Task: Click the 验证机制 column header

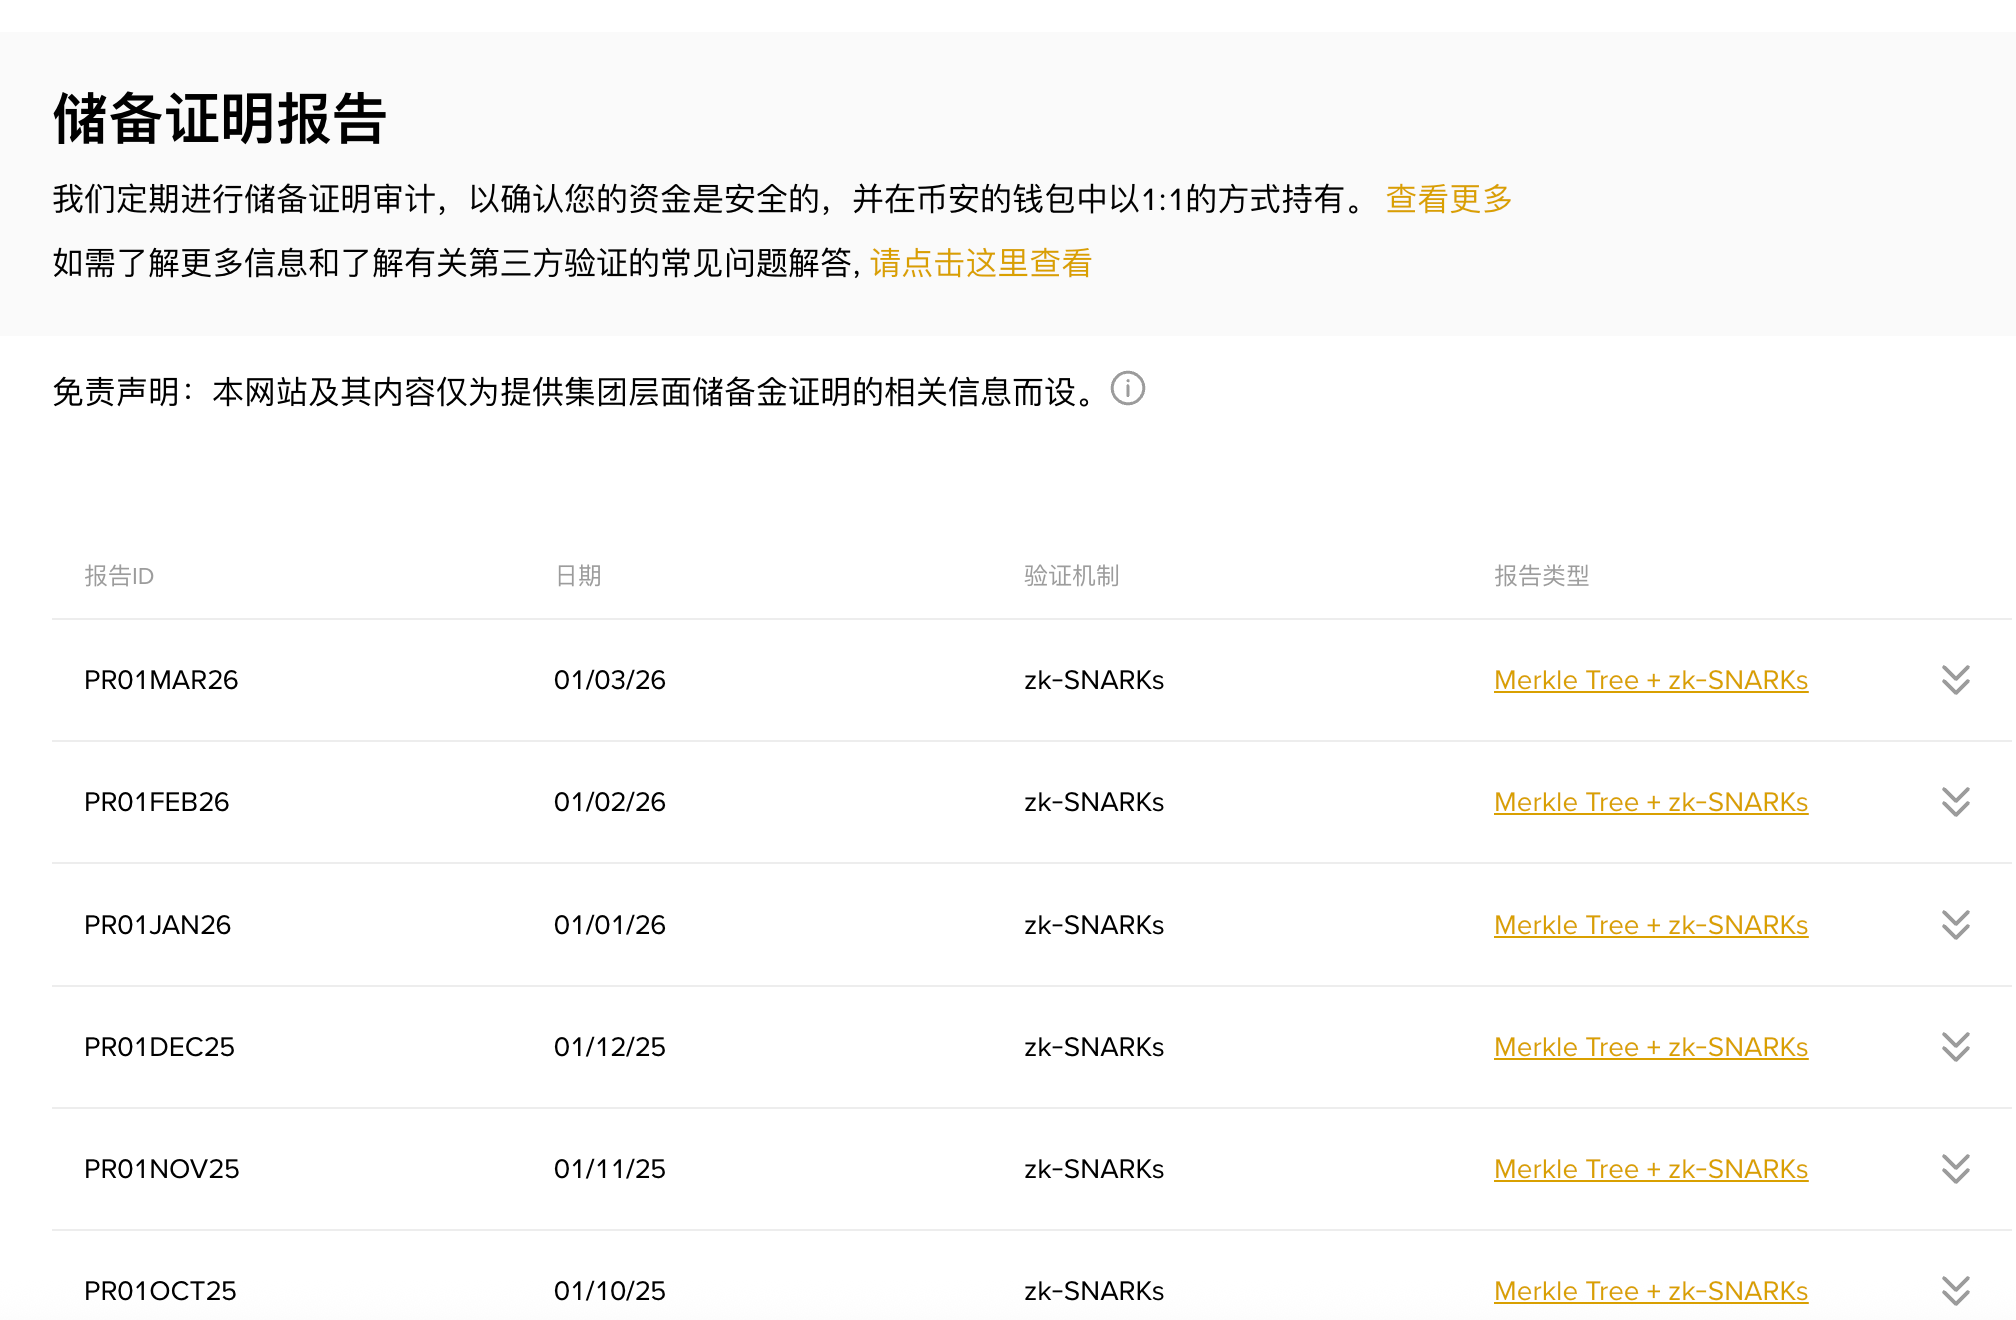Action: 1071,576
